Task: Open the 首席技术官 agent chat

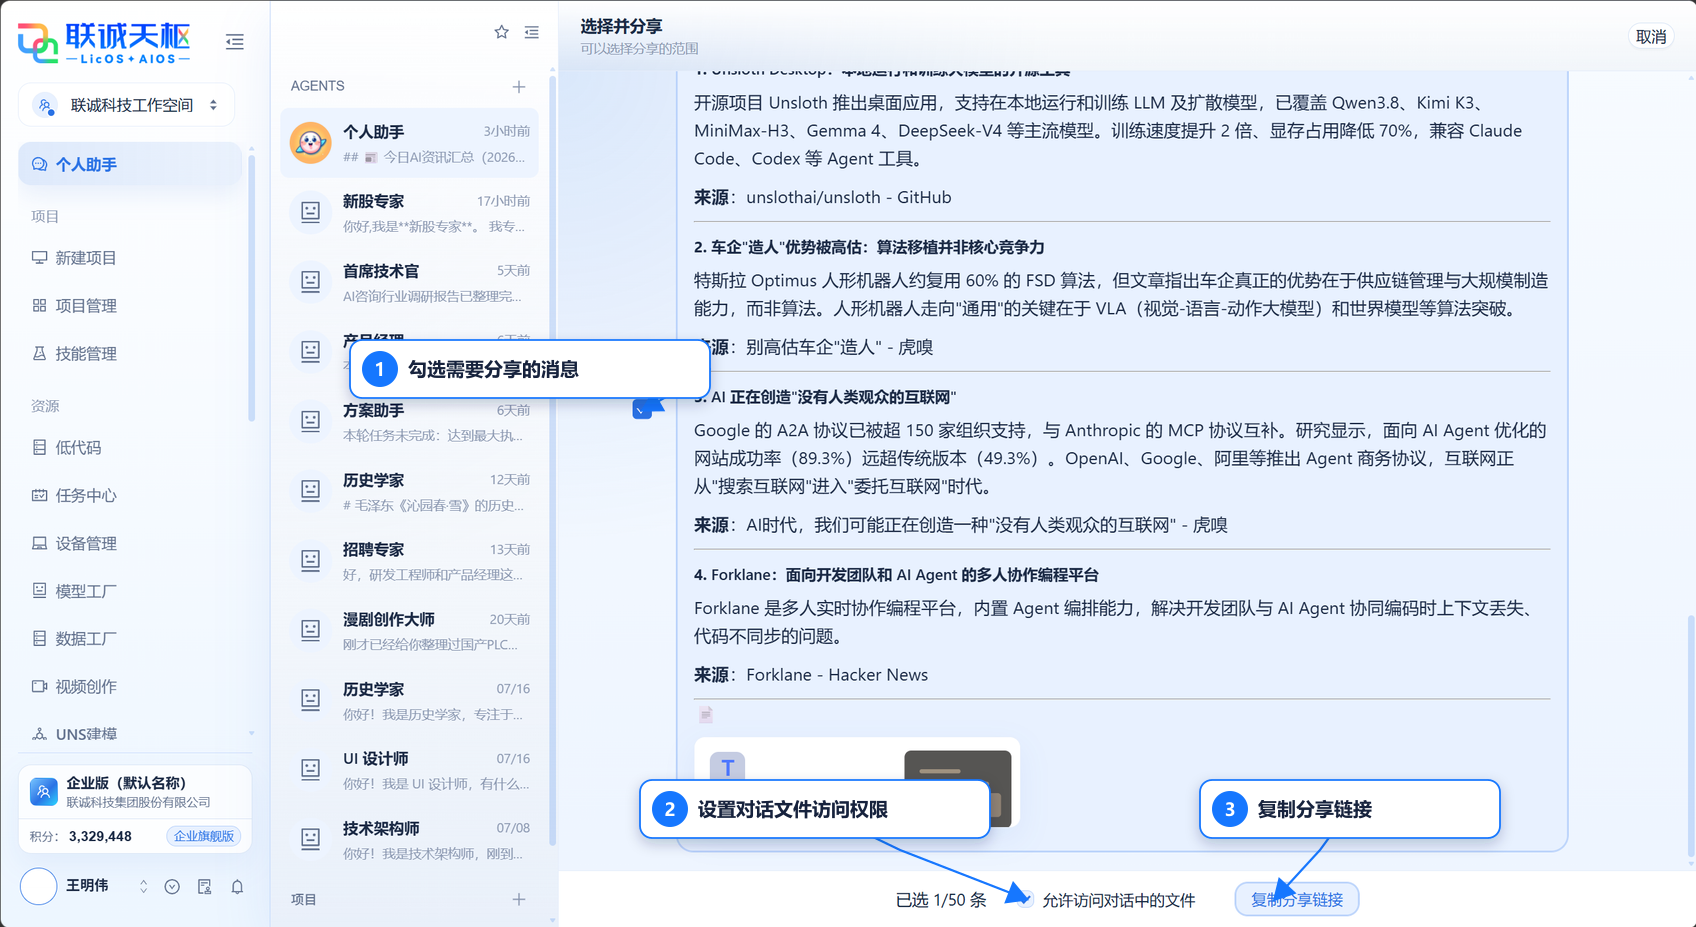Action: pyautogui.click(x=410, y=283)
